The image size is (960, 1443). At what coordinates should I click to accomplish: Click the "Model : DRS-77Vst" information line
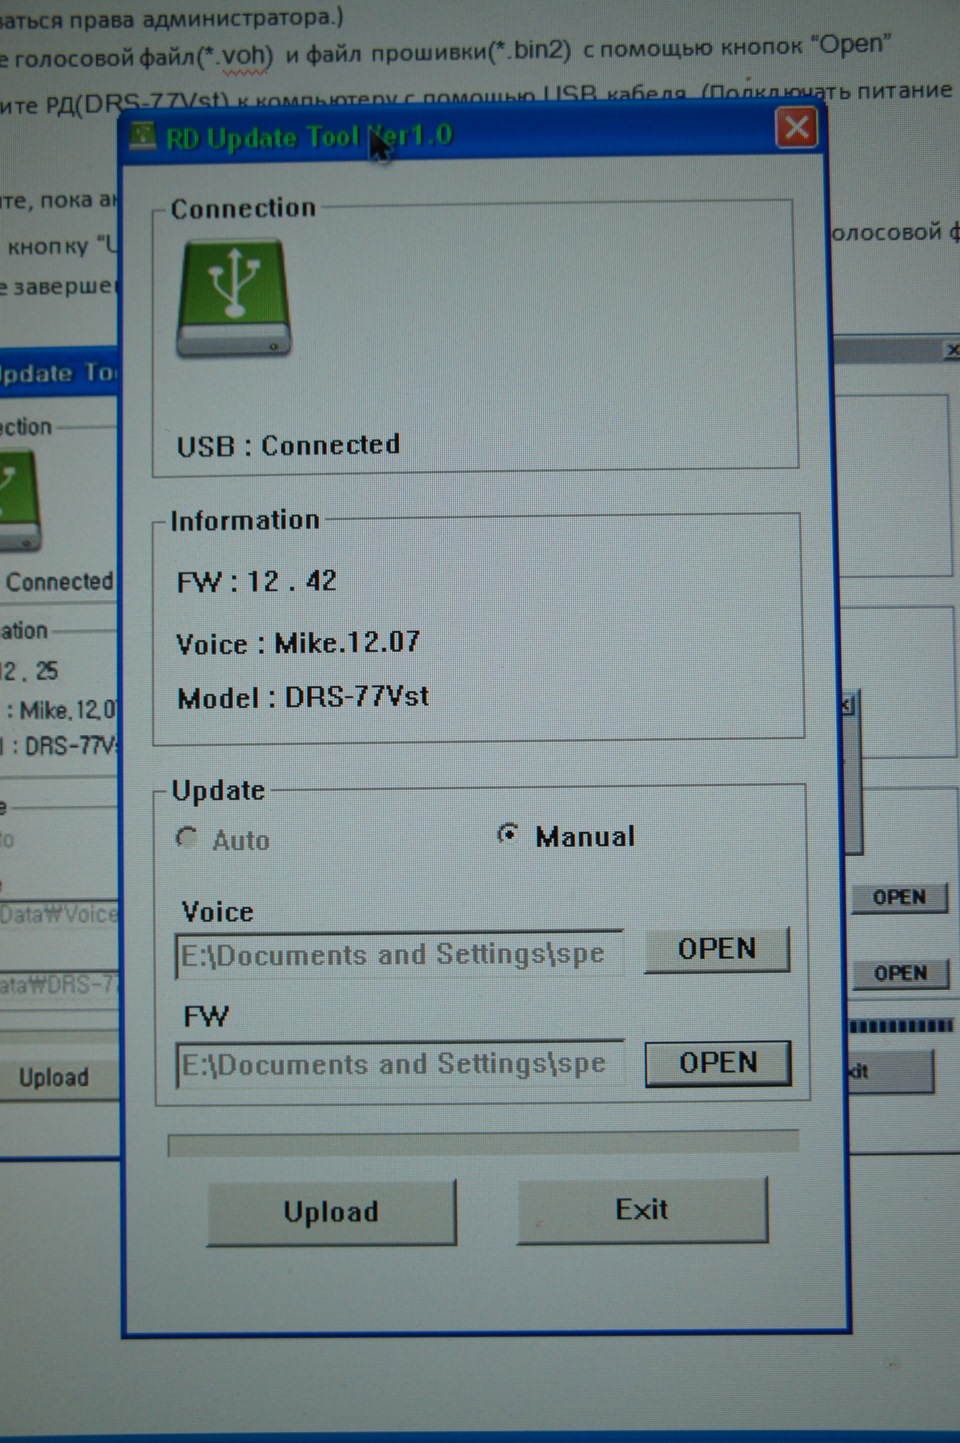pos(303,697)
